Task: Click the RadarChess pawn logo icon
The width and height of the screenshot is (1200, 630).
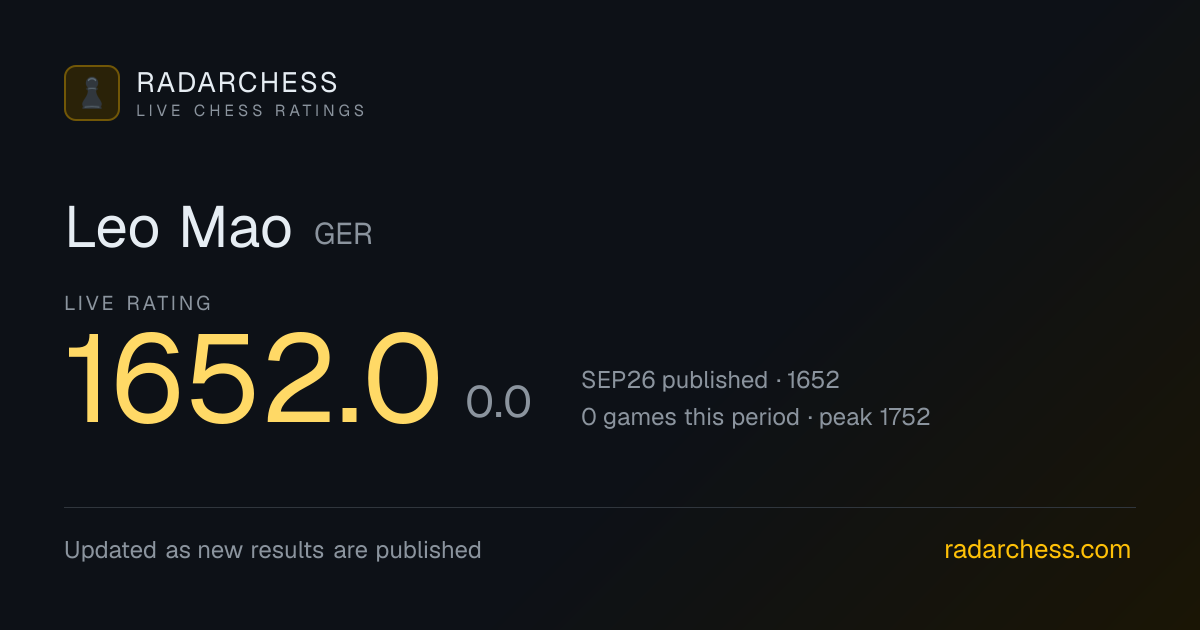Action: click(x=92, y=93)
